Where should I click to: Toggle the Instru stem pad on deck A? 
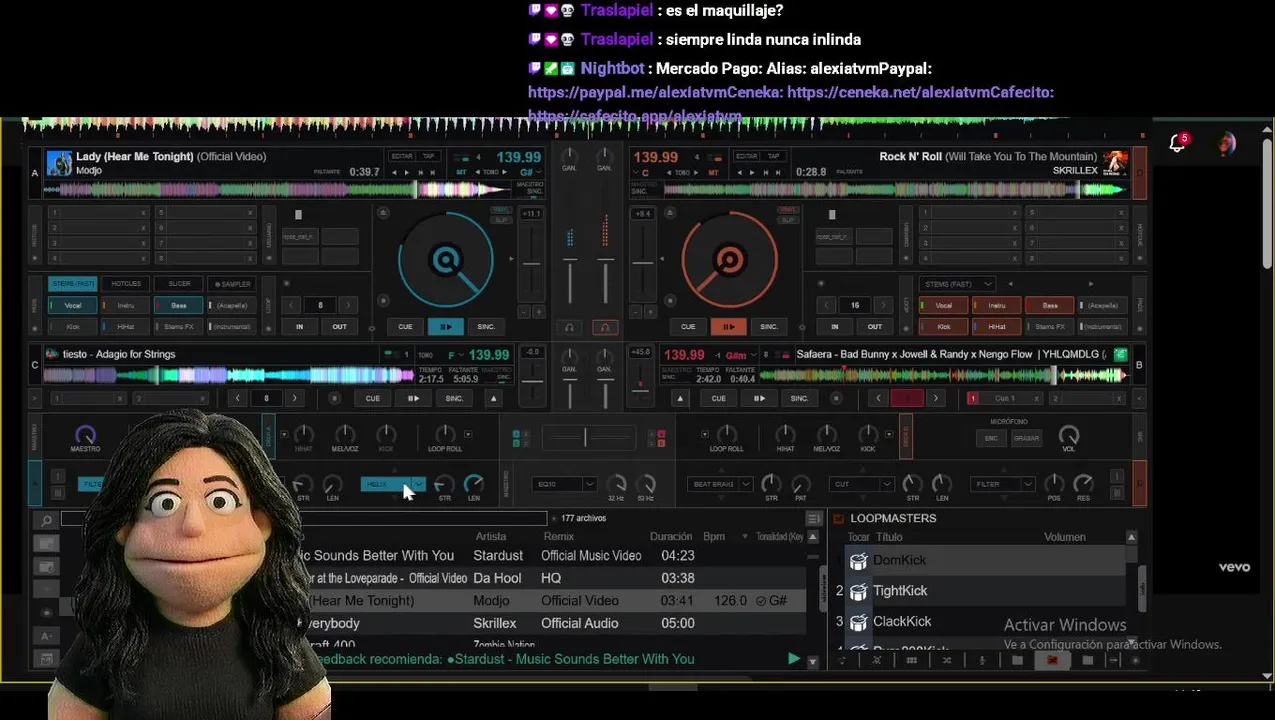click(x=126, y=306)
